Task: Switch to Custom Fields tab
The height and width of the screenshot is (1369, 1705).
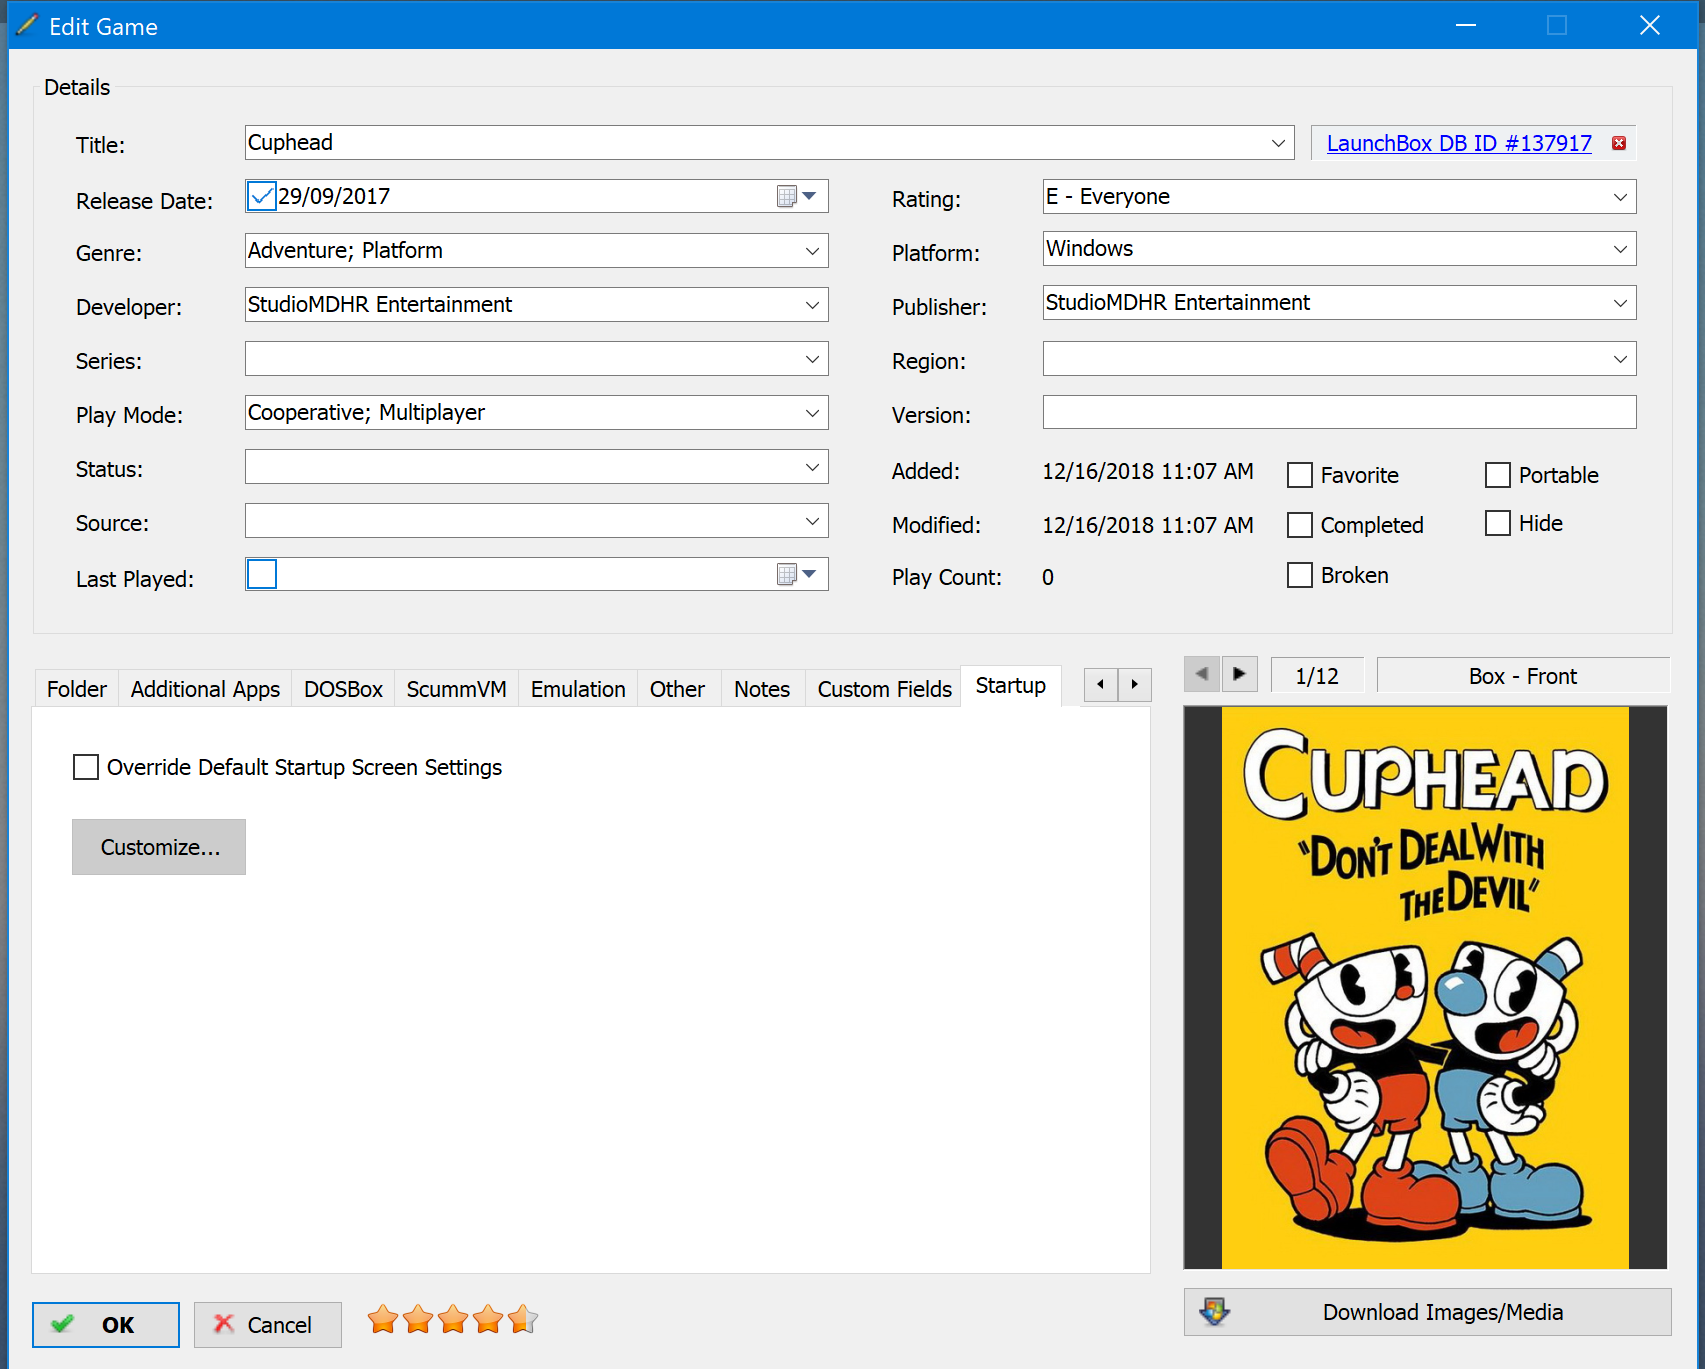Action: point(884,689)
